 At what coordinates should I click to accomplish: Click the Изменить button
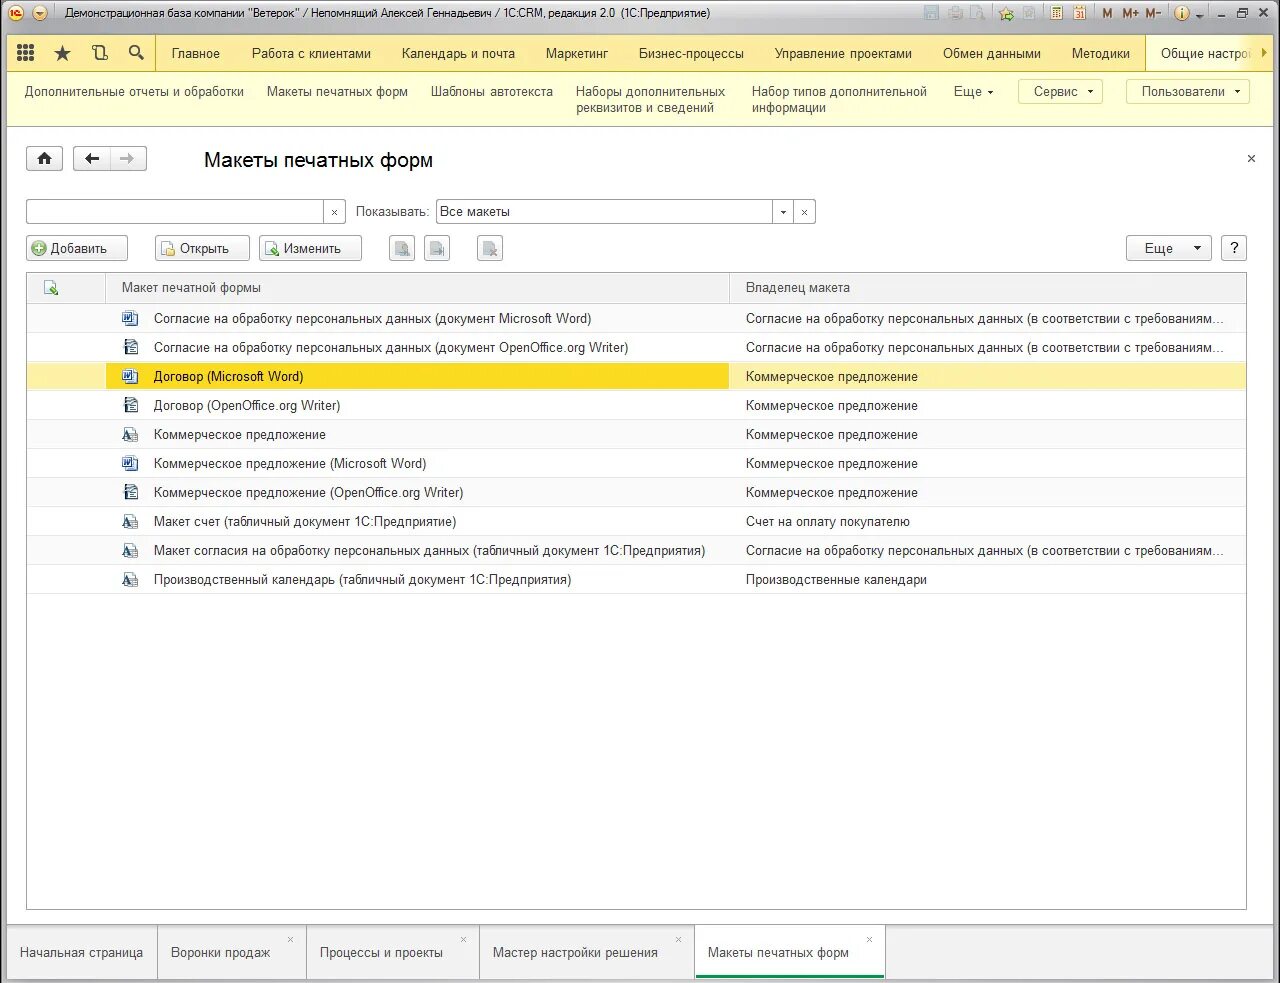(x=310, y=248)
